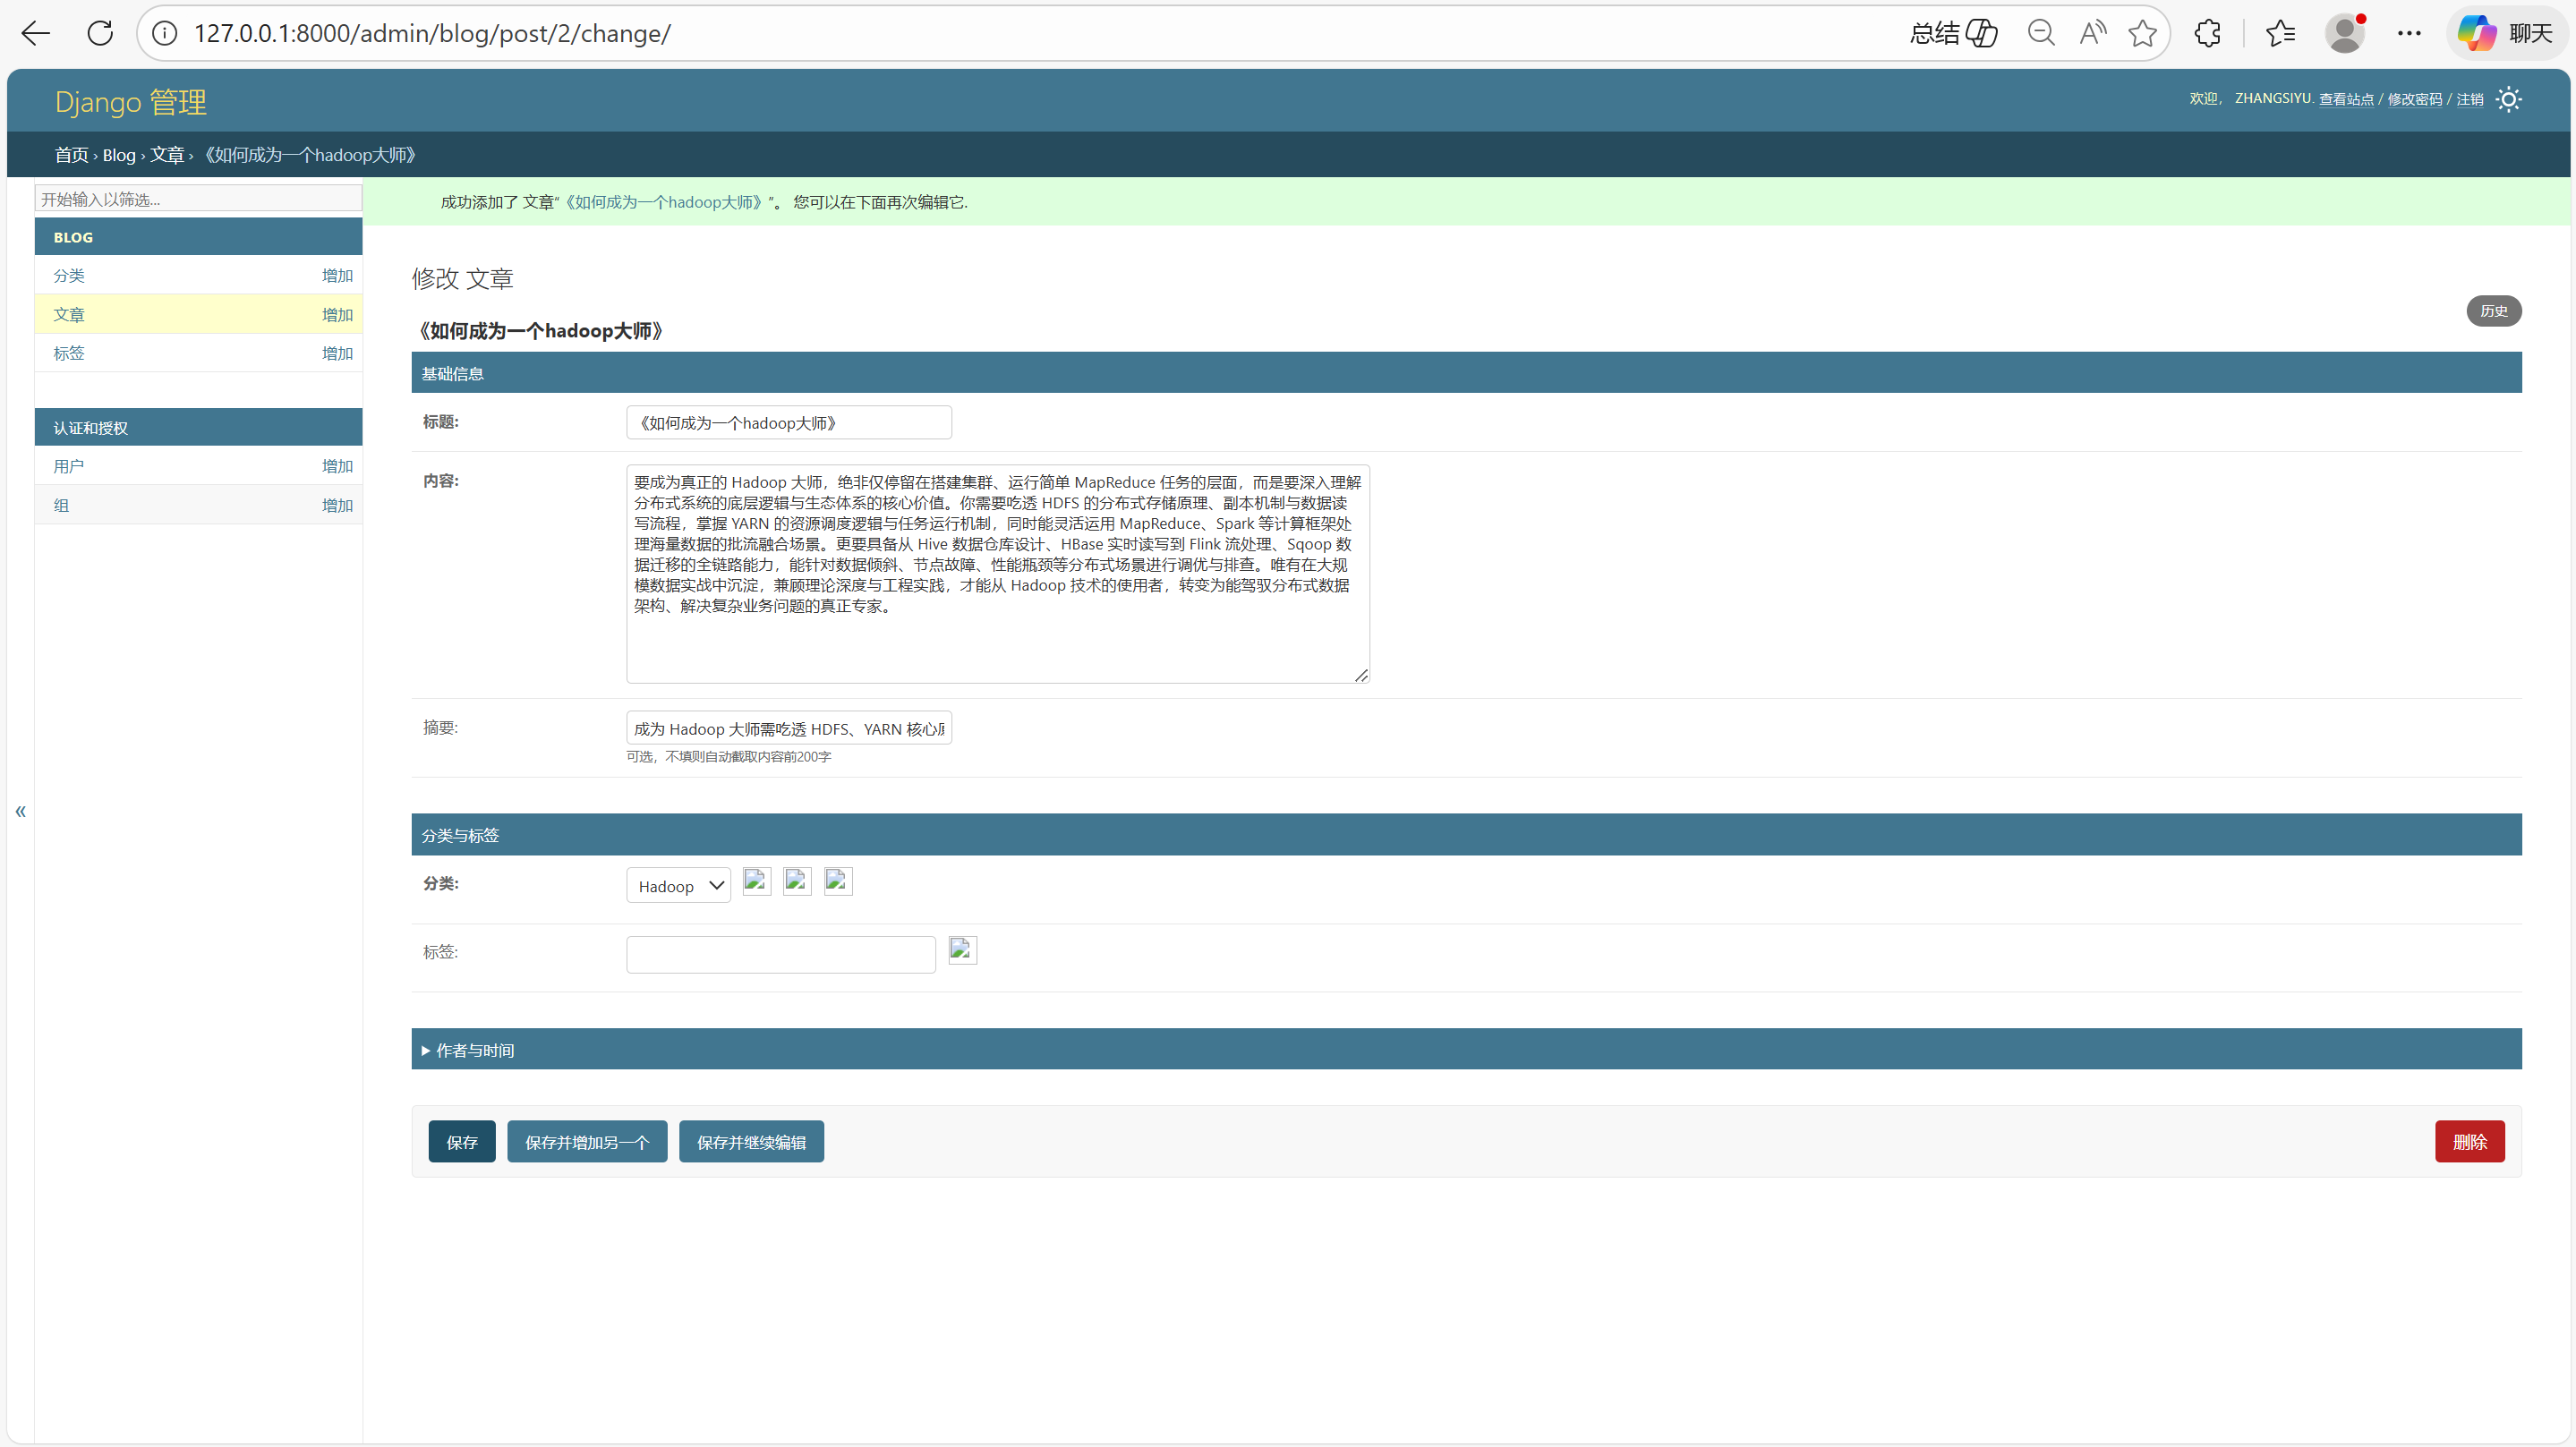Add page to favorites star icon
The height and width of the screenshot is (1447, 2576).
tap(2142, 33)
